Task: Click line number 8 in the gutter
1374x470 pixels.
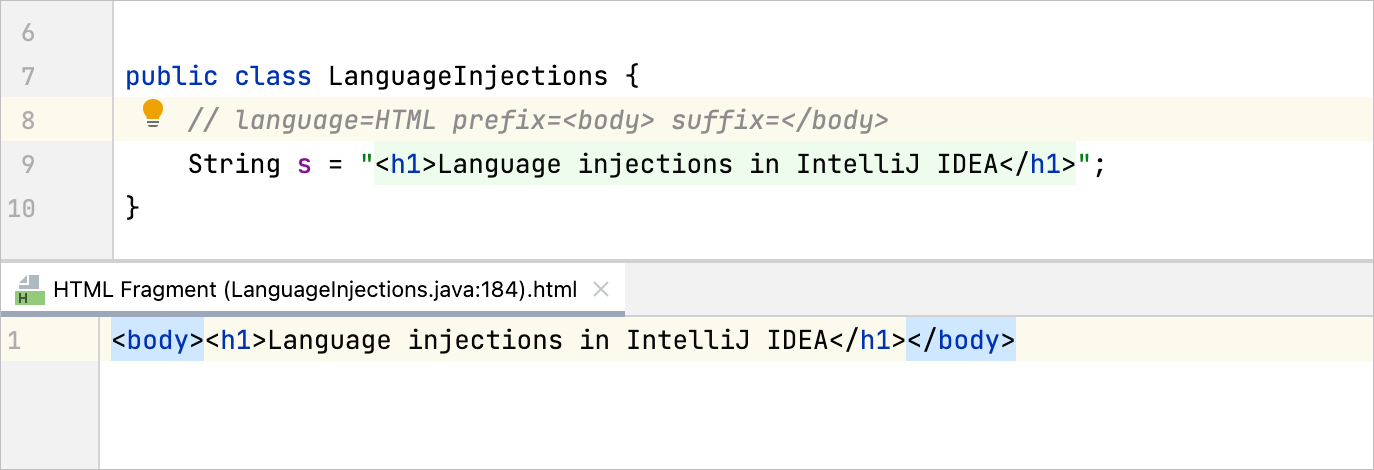Action: click(27, 121)
